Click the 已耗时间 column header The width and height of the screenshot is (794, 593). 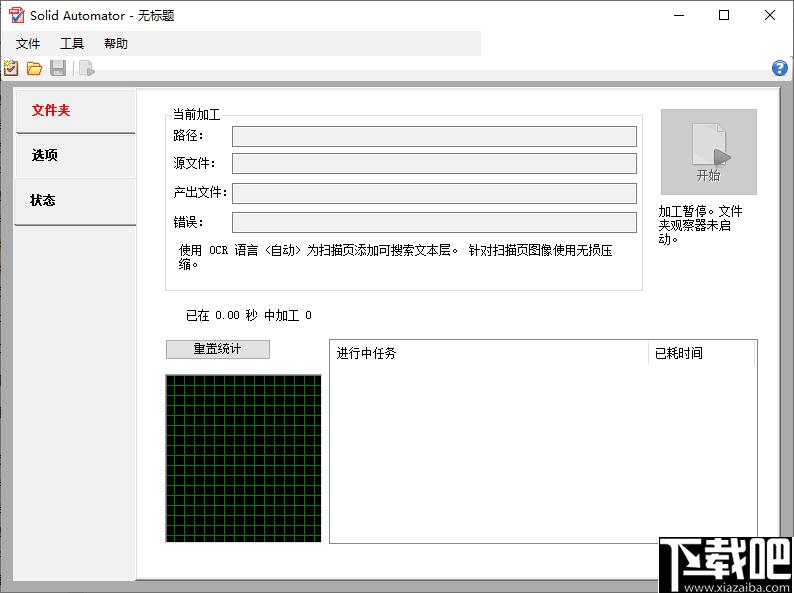click(702, 353)
